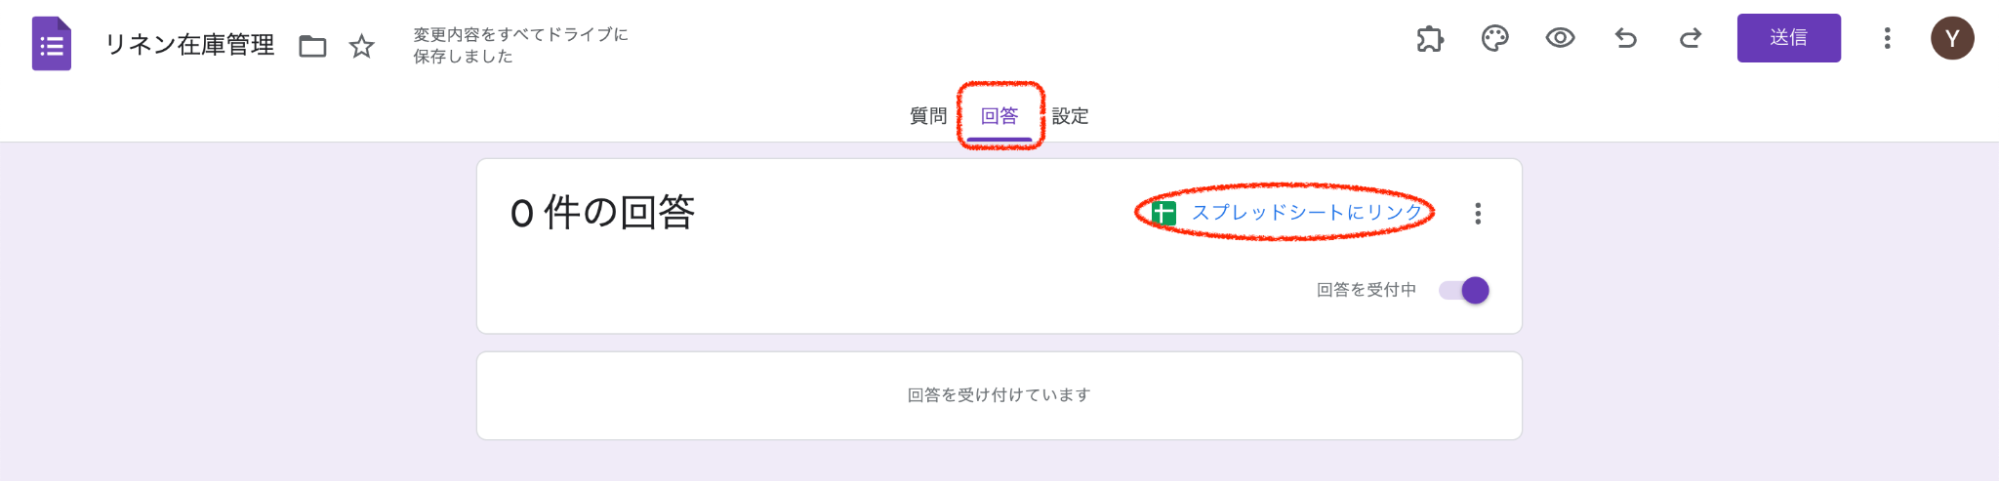Preview the form with the eye icon

pyautogui.click(x=1560, y=39)
